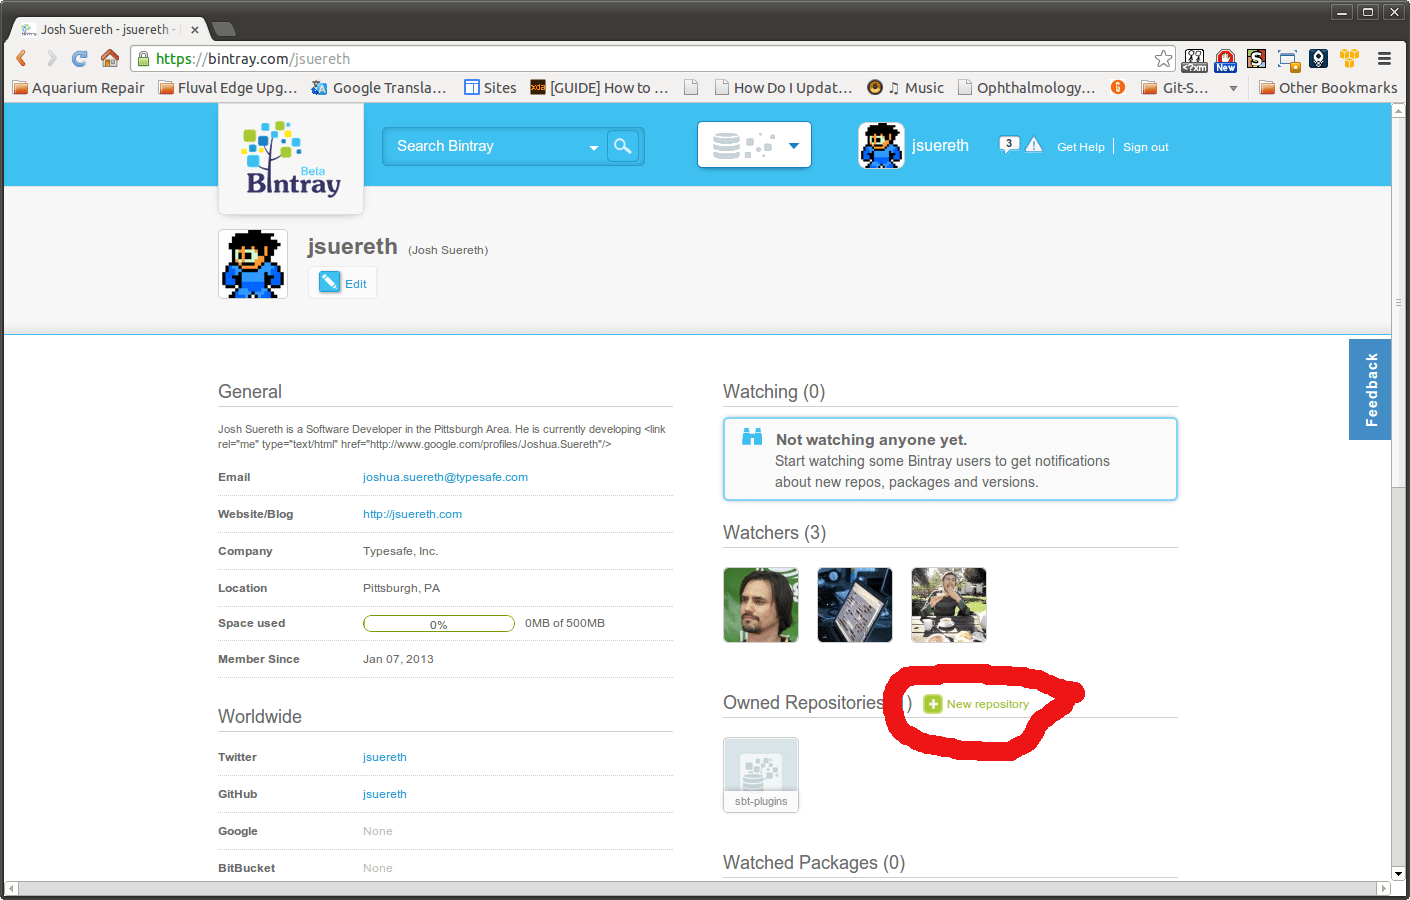The image size is (1410, 900).
Task: Click the New repository link
Action: pos(988,704)
